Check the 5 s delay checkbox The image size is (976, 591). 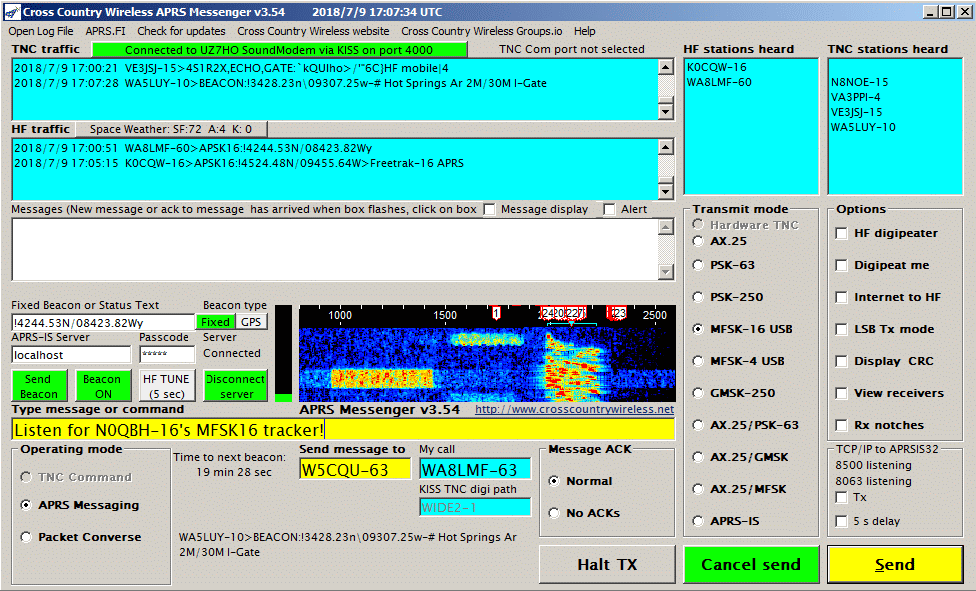click(842, 521)
